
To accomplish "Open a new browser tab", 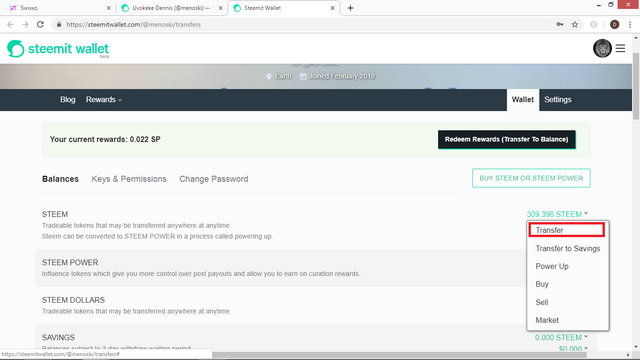I will [350, 8].
